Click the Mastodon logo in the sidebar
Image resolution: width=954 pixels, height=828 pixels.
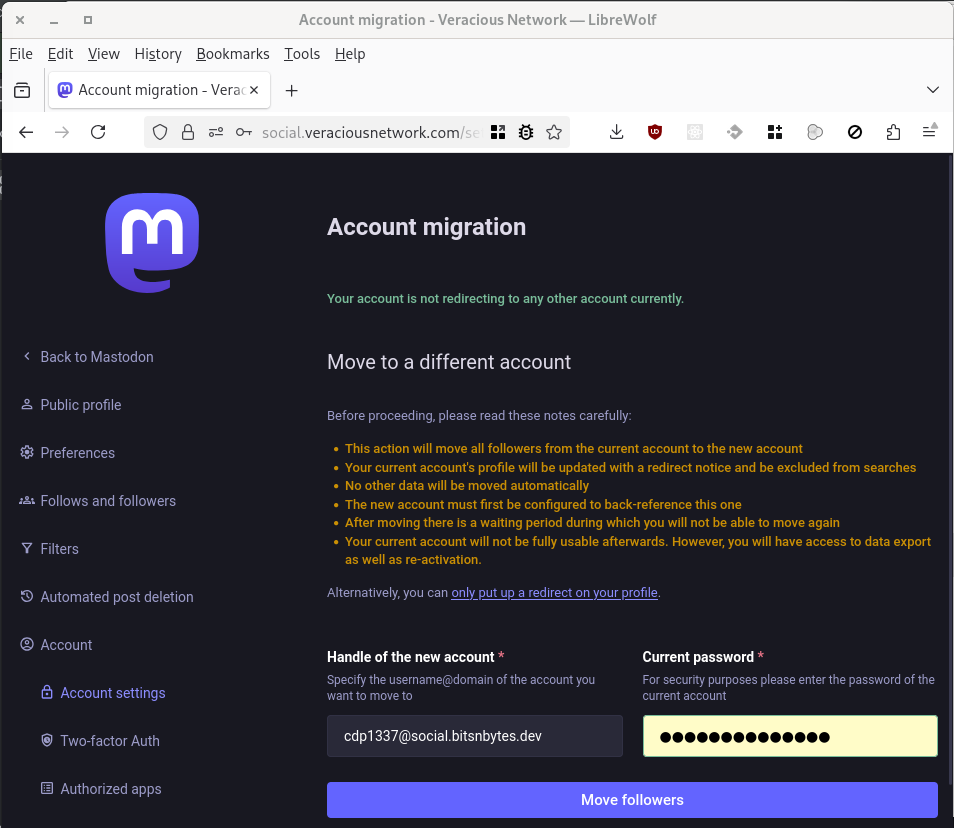click(x=152, y=243)
